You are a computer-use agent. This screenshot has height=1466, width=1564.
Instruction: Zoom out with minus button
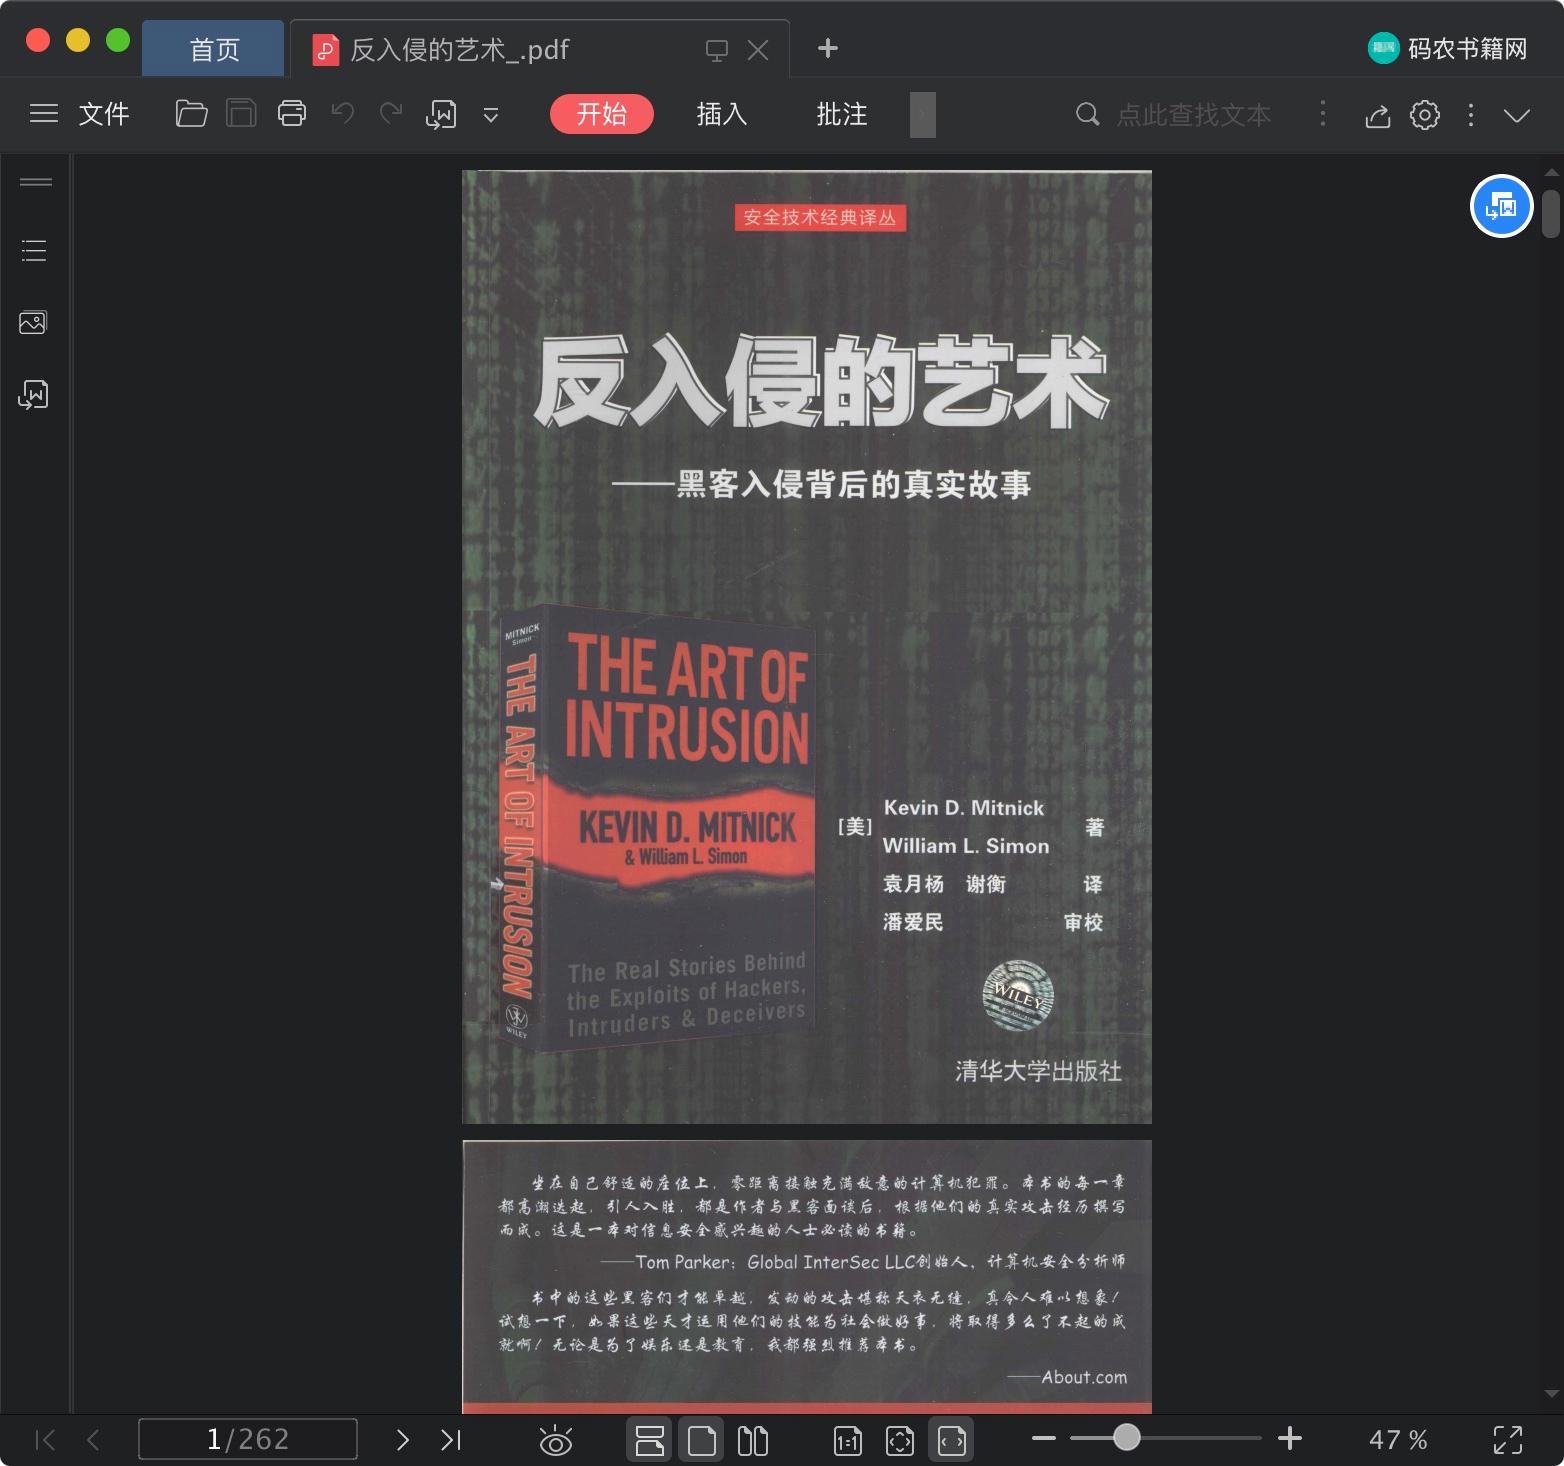click(x=1044, y=1439)
